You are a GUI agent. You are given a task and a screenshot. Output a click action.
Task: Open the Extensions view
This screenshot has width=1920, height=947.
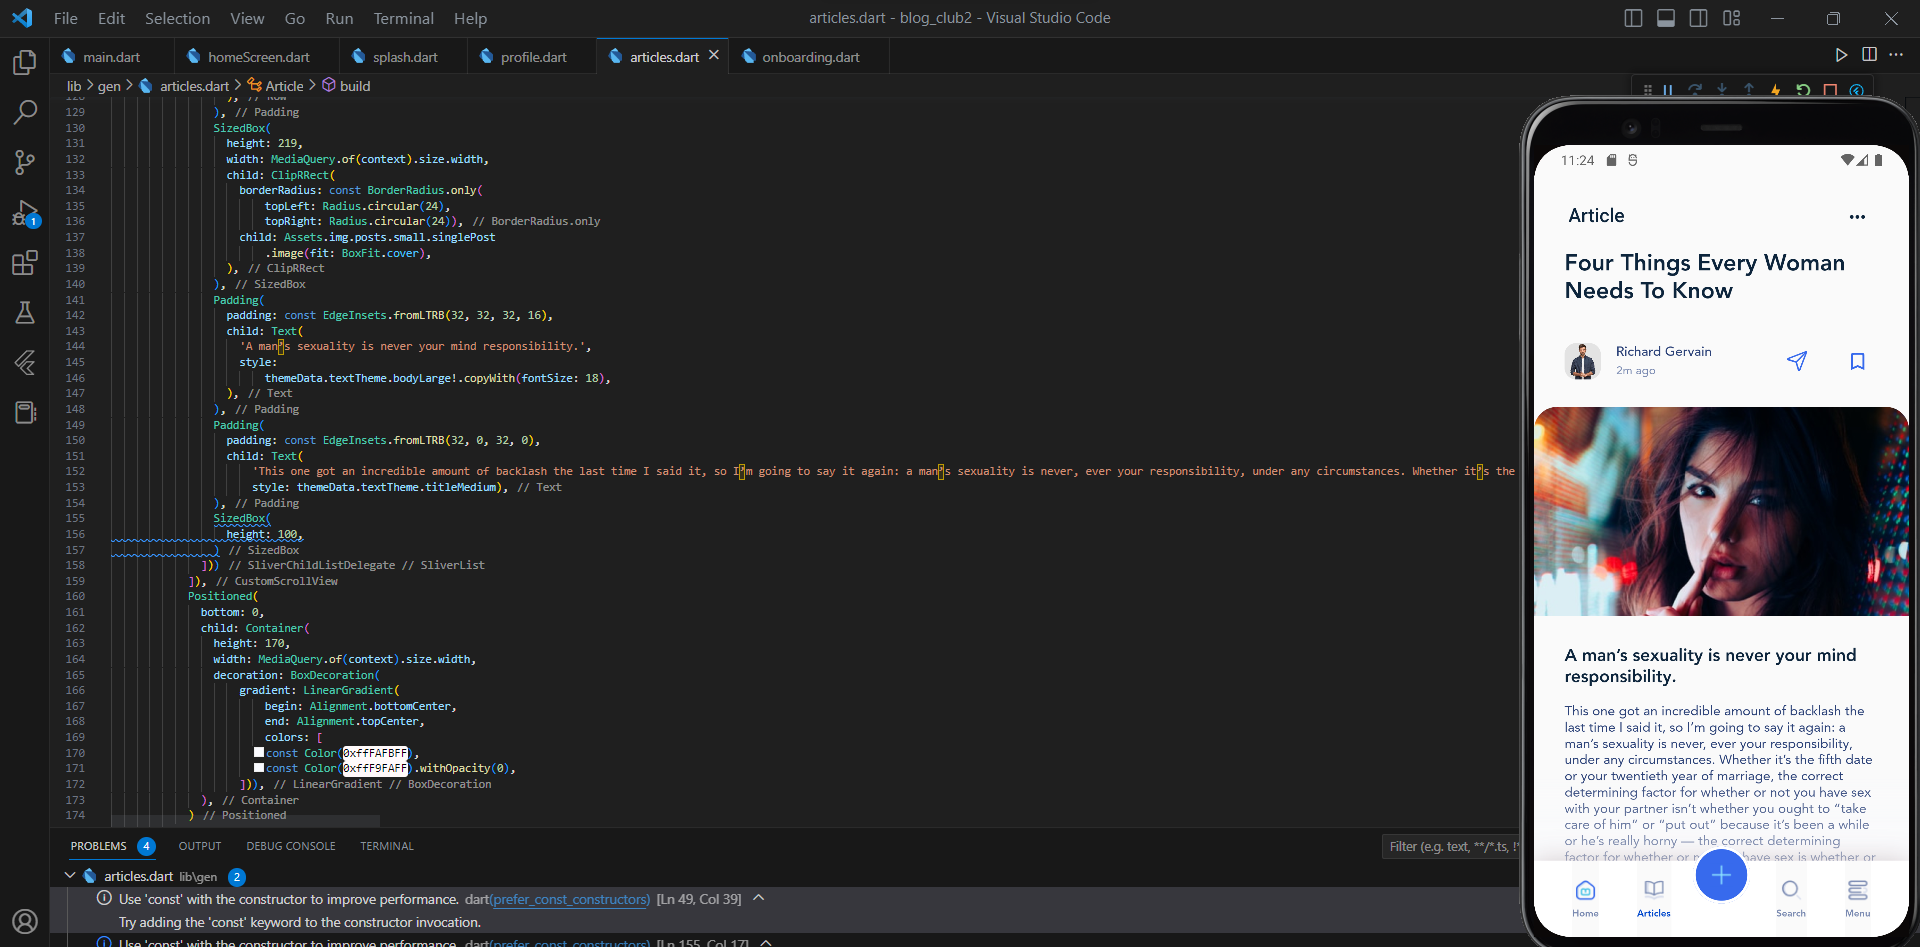[25, 263]
